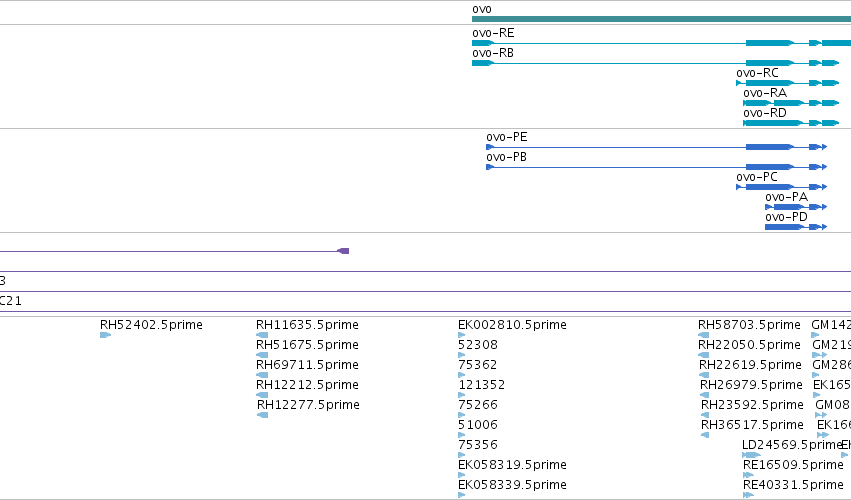Select the RH36517.5prime label
This screenshot has width=851, height=500.
click(x=752, y=425)
